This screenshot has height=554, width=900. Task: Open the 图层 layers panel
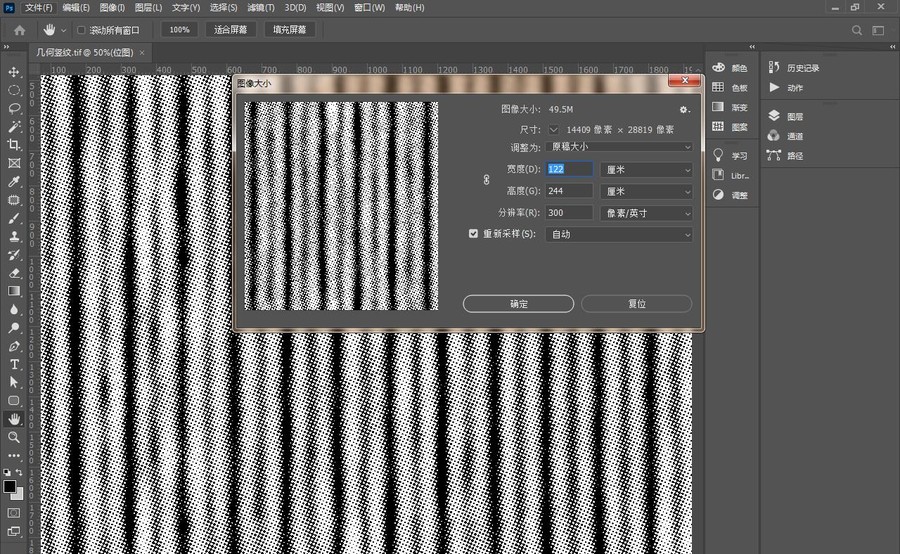pos(786,116)
